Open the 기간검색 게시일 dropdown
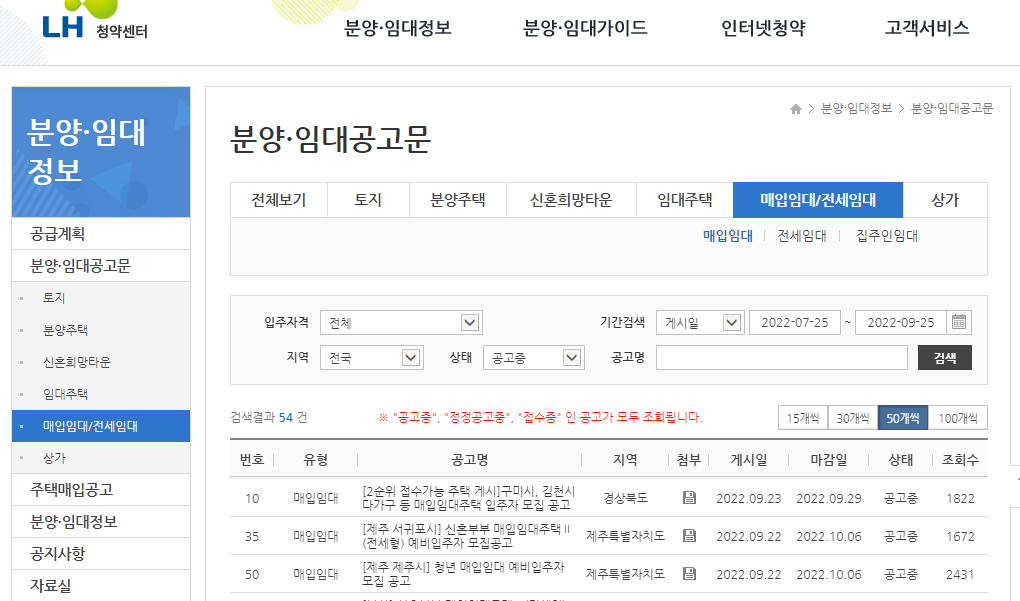Viewport: 1020px width, 601px height. (700, 322)
